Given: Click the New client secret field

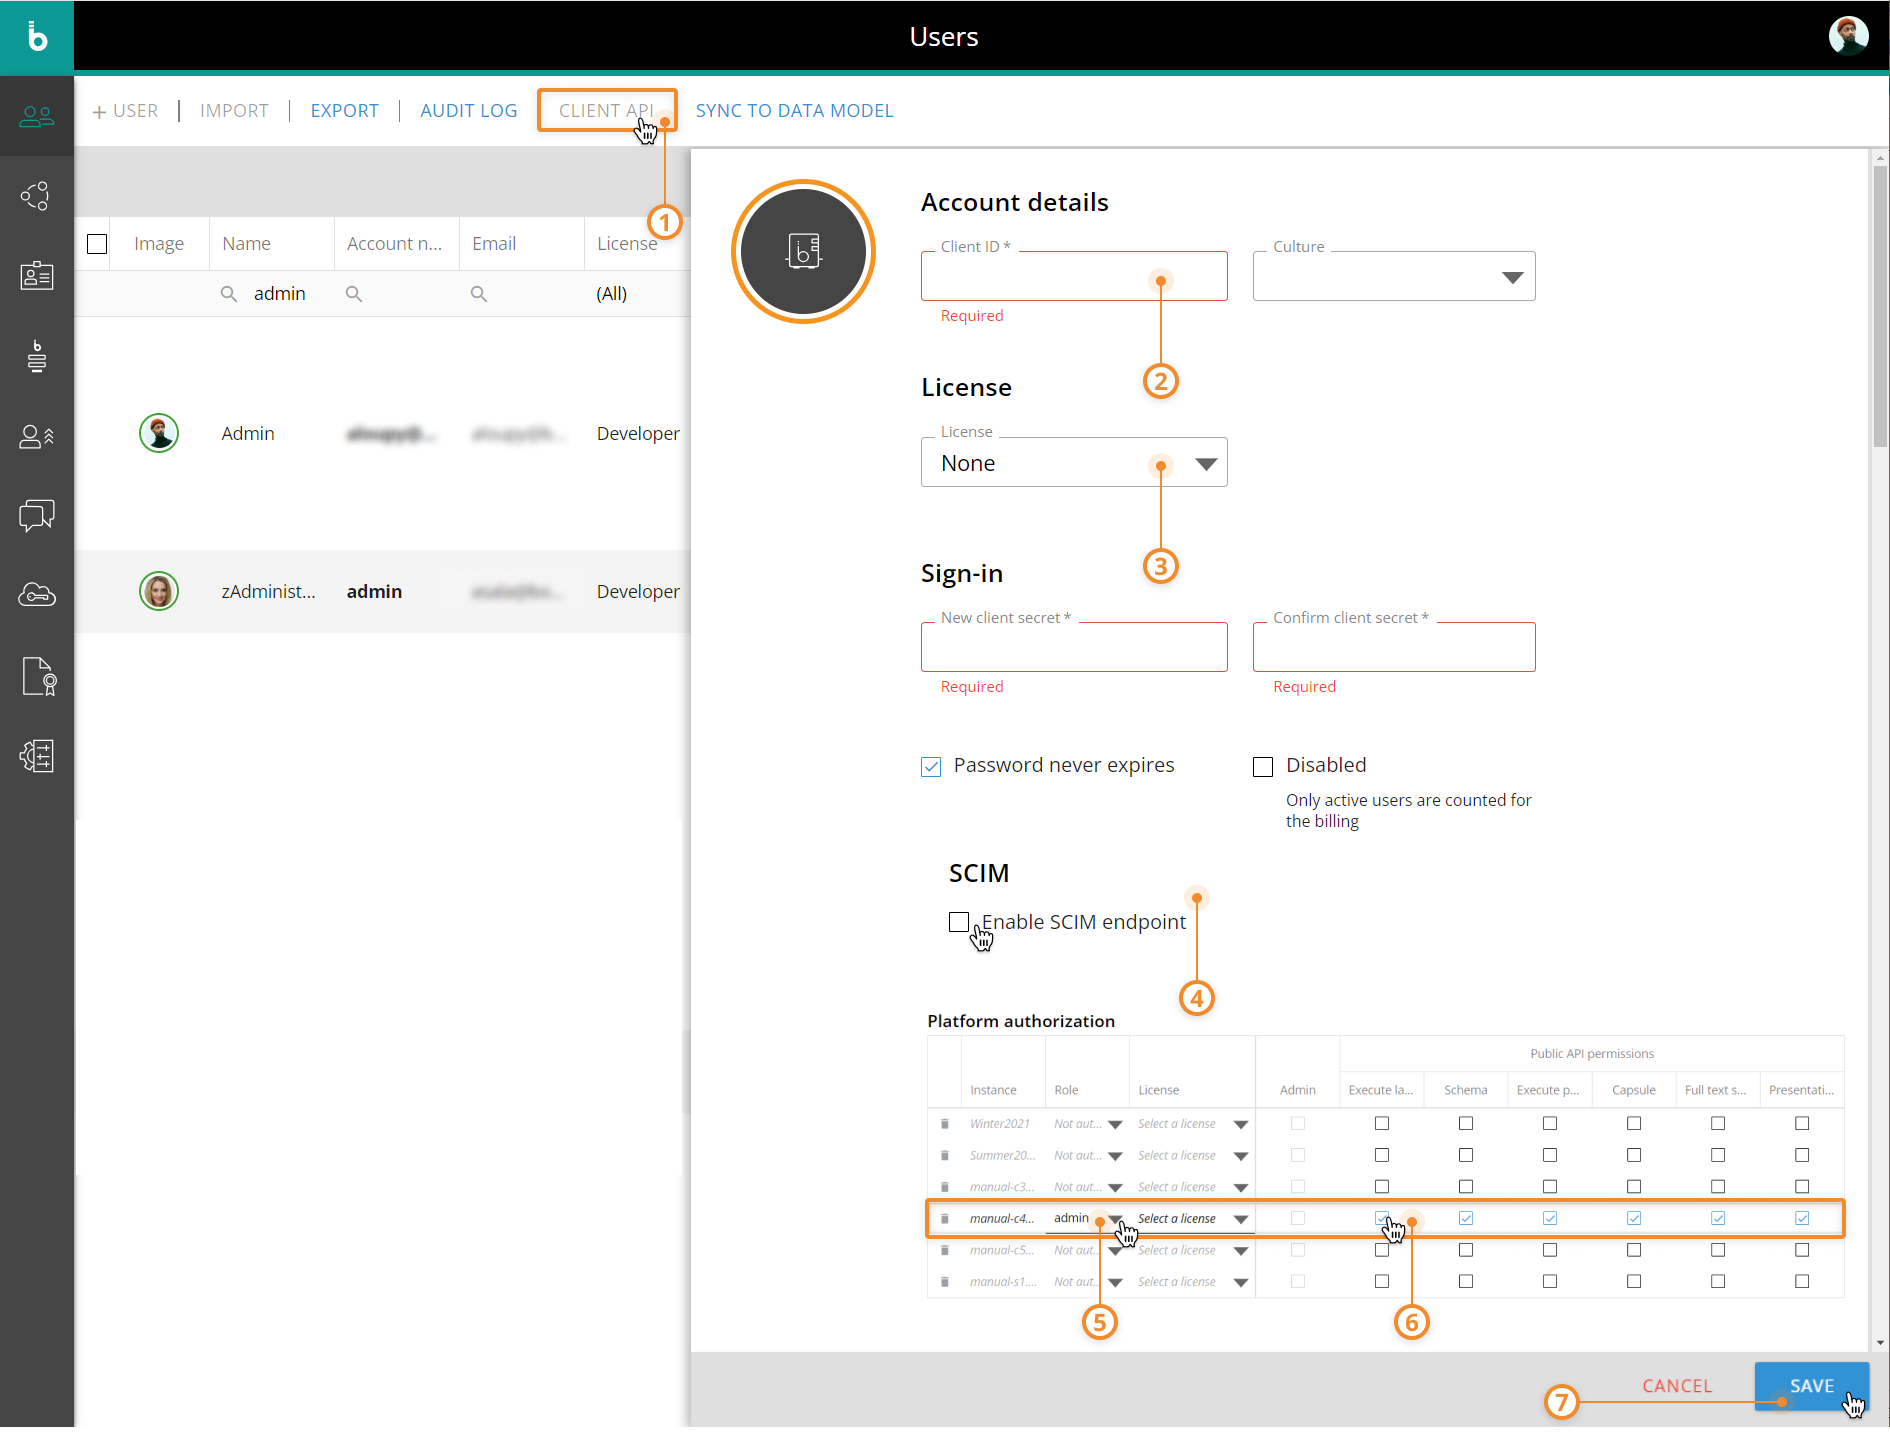Looking at the screenshot, I should click(1074, 647).
